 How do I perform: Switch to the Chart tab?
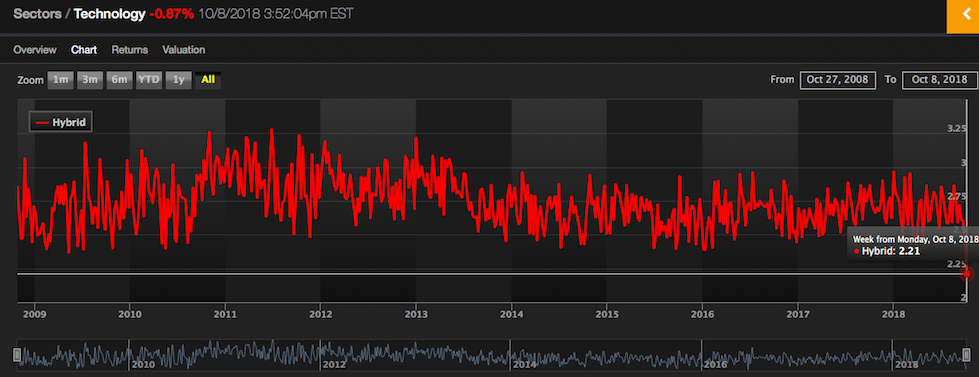coord(84,50)
